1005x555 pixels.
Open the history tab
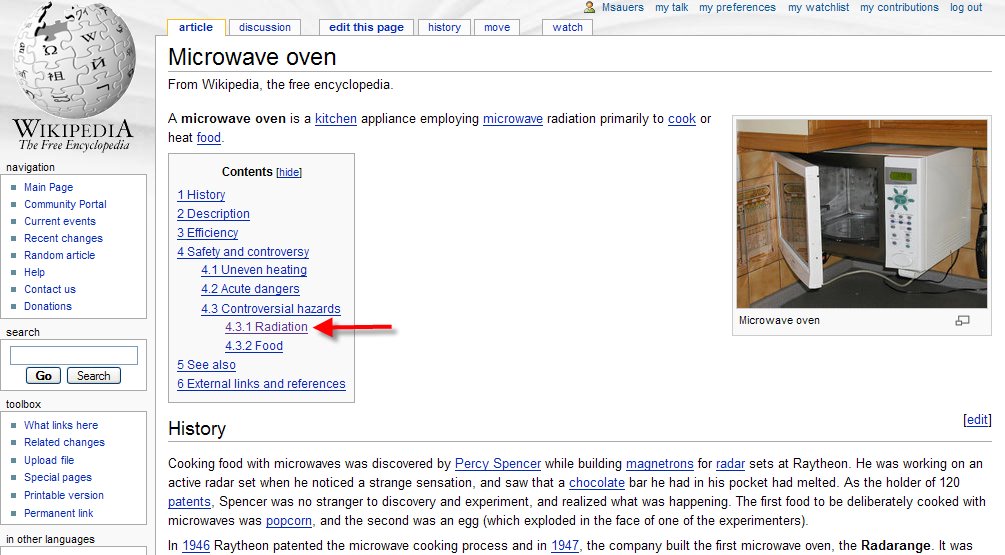pos(444,27)
